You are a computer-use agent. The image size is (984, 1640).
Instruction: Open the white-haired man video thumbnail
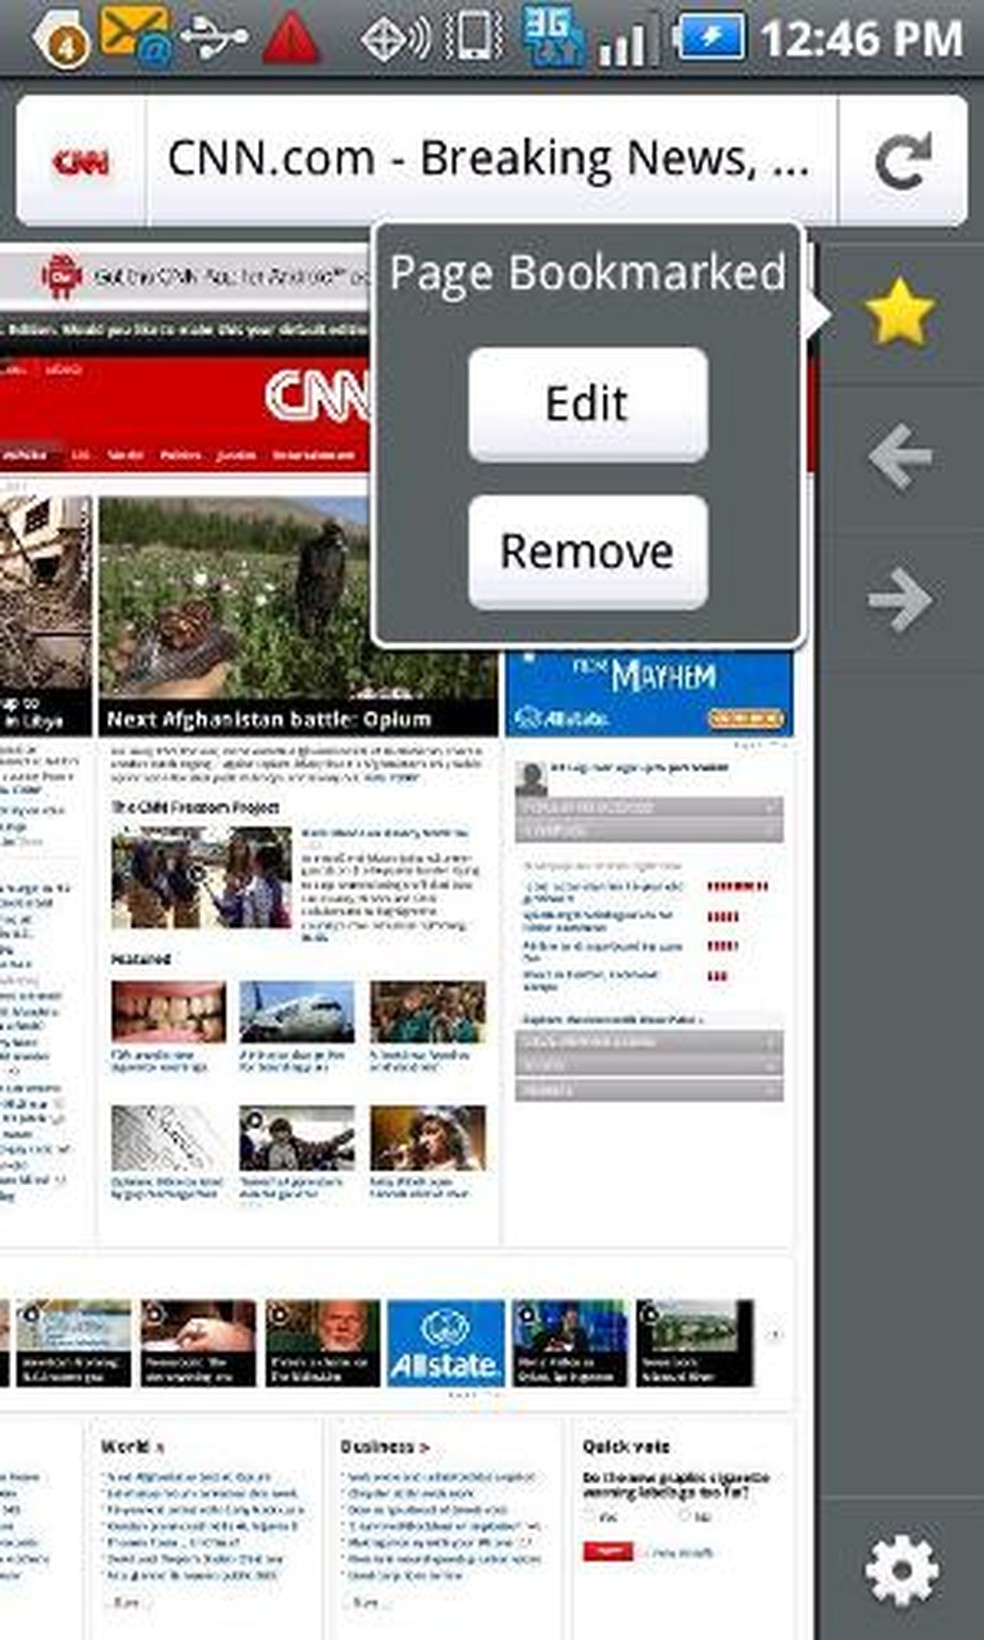pyautogui.click(x=322, y=1342)
